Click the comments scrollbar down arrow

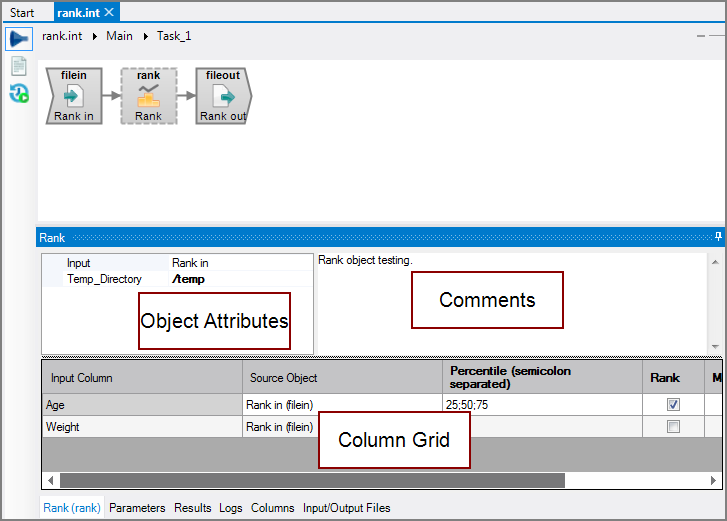click(715, 346)
